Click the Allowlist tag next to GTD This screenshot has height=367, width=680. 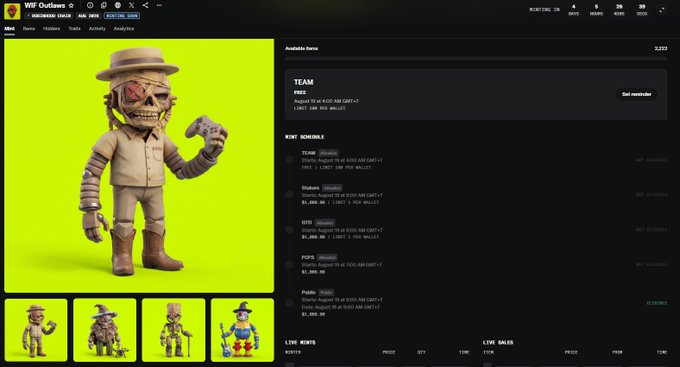coord(325,223)
